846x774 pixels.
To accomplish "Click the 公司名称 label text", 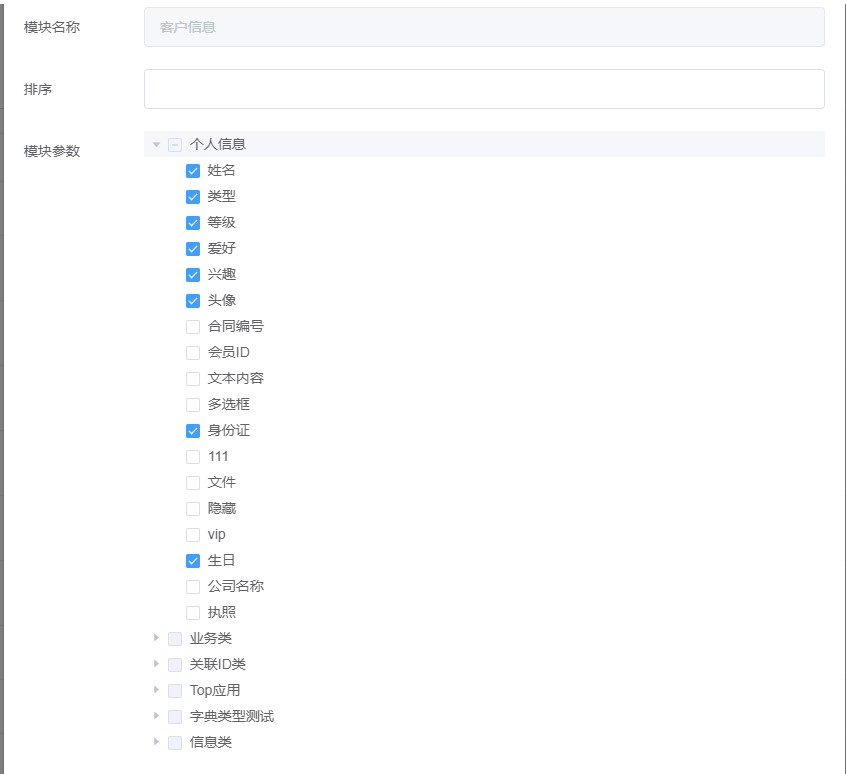I will pos(236,586).
